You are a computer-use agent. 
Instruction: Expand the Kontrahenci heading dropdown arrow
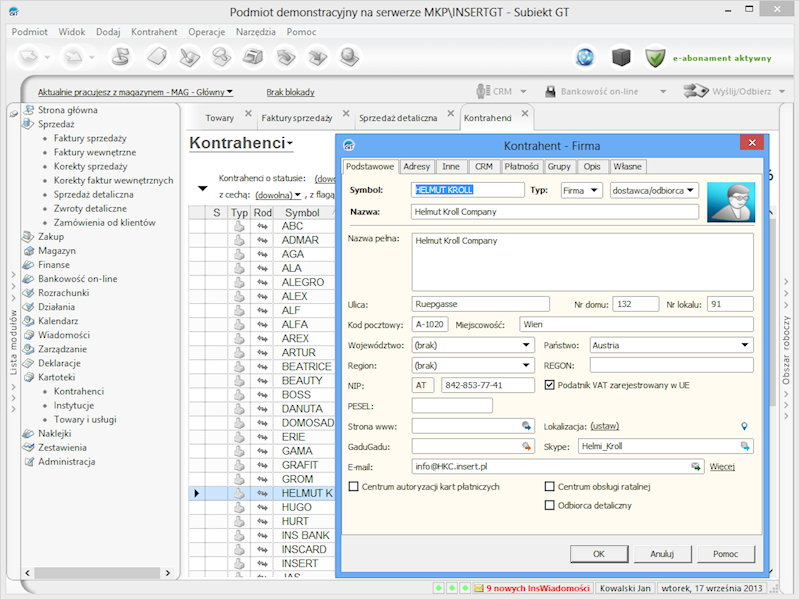[x=290, y=144]
